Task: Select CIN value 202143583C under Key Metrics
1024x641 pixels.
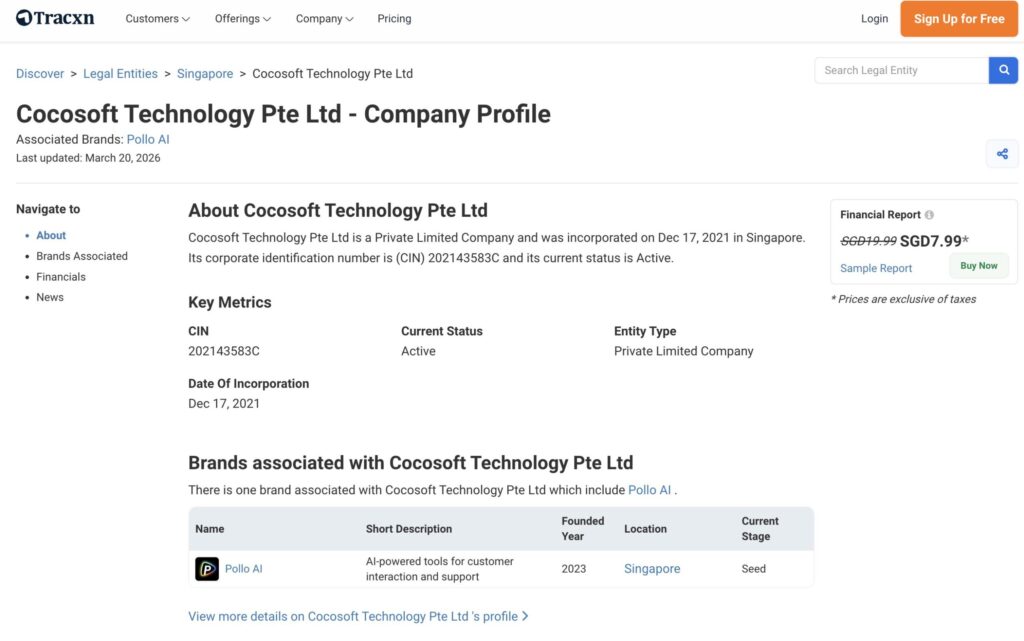Action: pos(224,351)
